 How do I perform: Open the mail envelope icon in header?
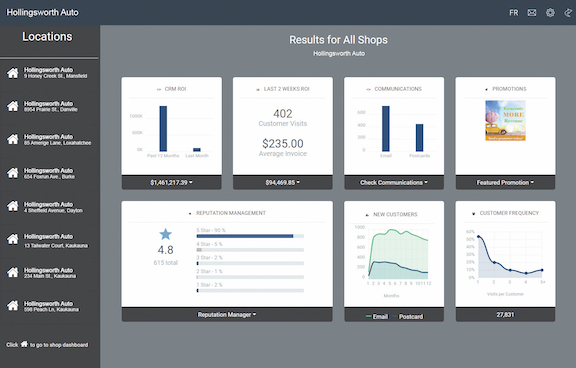(532, 13)
